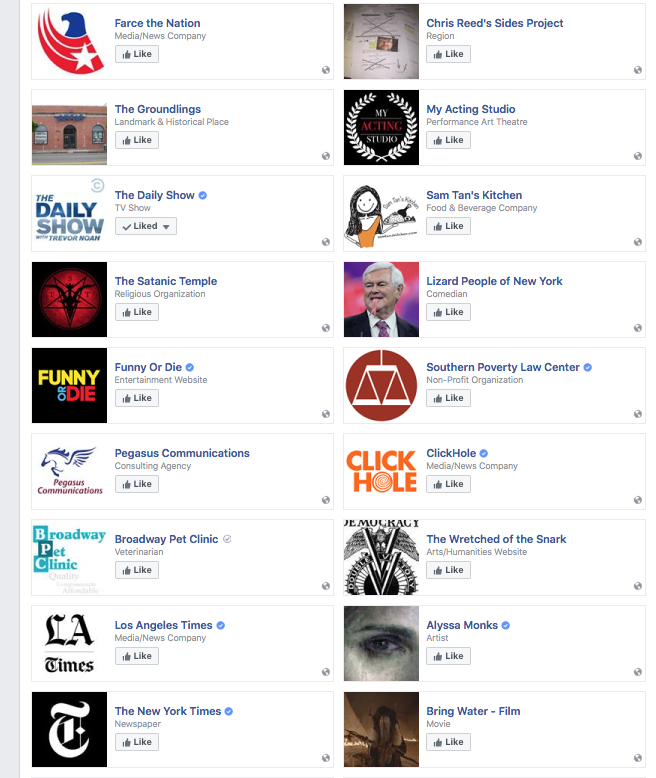This screenshot has height=778, width=656.
Task: Click the globe privacy icon on Farce the Nation
Action: tap(326, 70)
